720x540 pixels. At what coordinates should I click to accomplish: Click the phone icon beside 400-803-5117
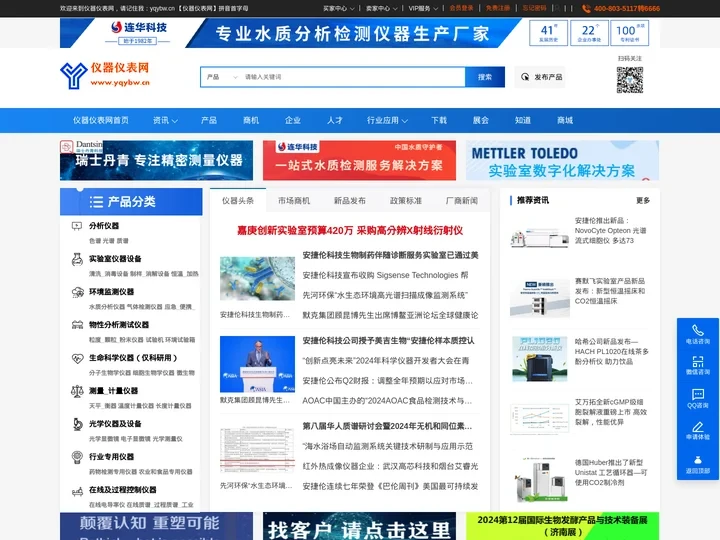pos(586,8)
